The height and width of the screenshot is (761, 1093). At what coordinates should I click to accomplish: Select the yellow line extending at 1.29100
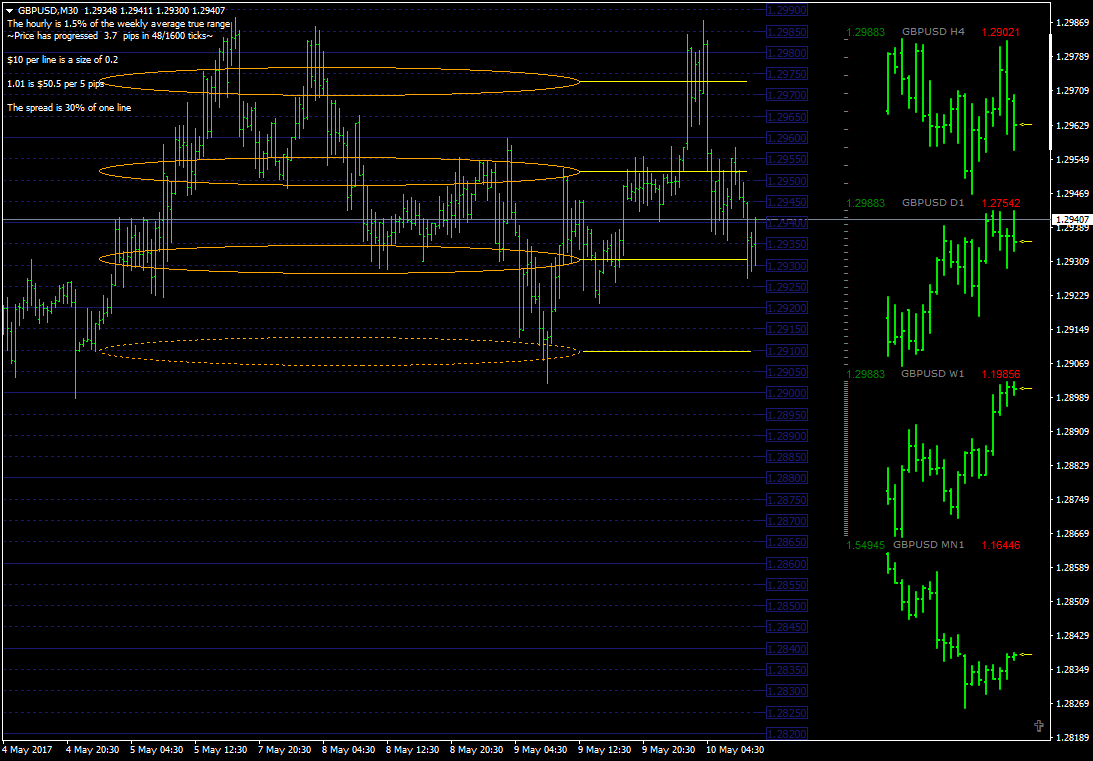666,351
